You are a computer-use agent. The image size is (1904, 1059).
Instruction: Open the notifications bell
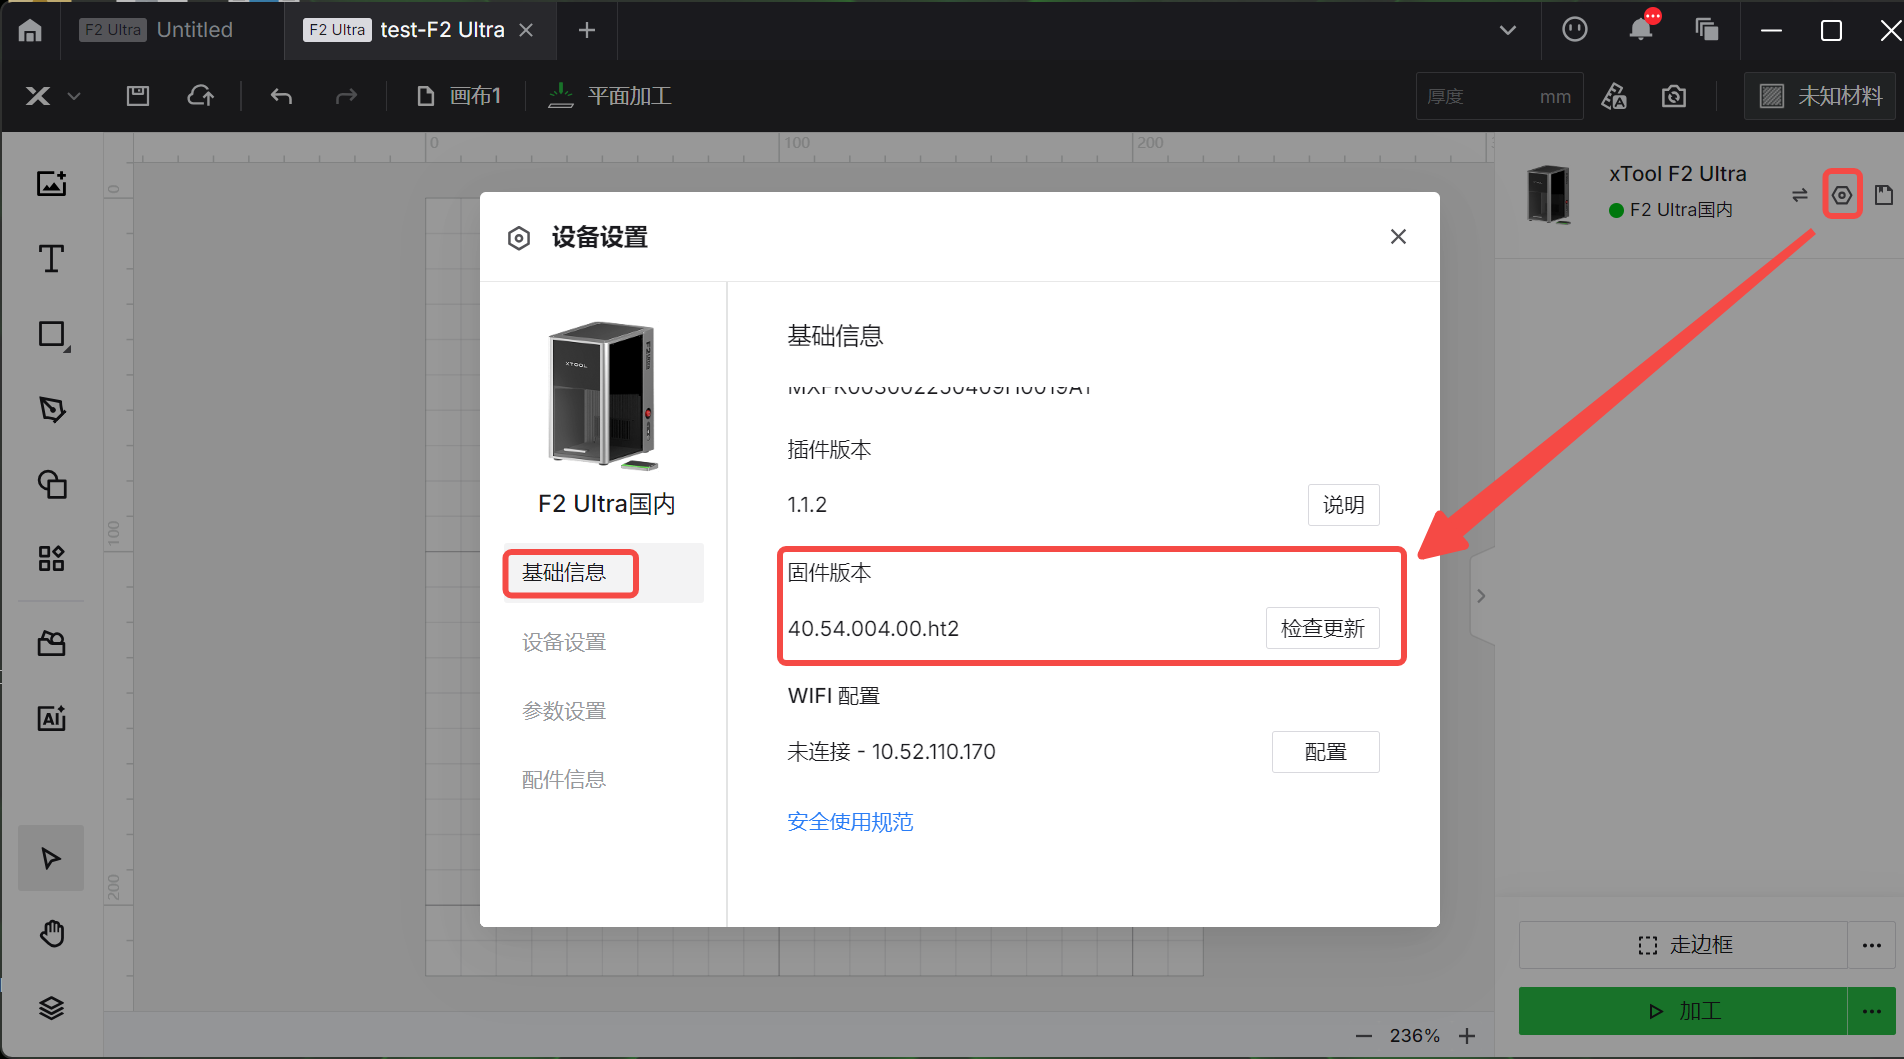[x=1641, y=28]
